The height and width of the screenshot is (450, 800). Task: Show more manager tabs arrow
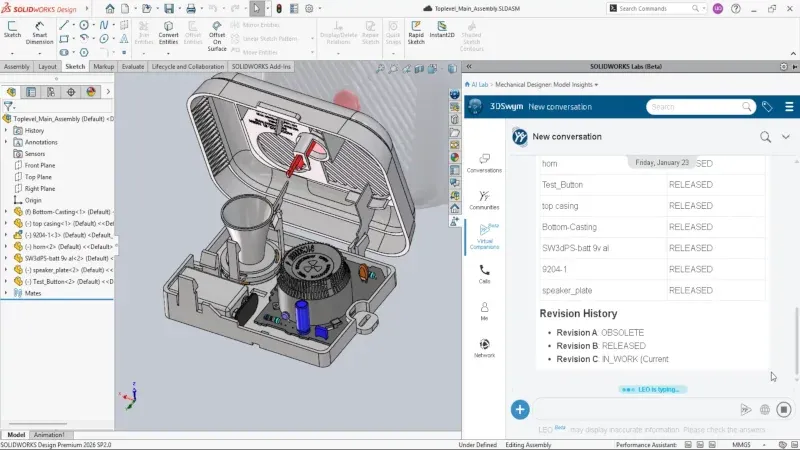pyautogui.click(x=108, y=92)
